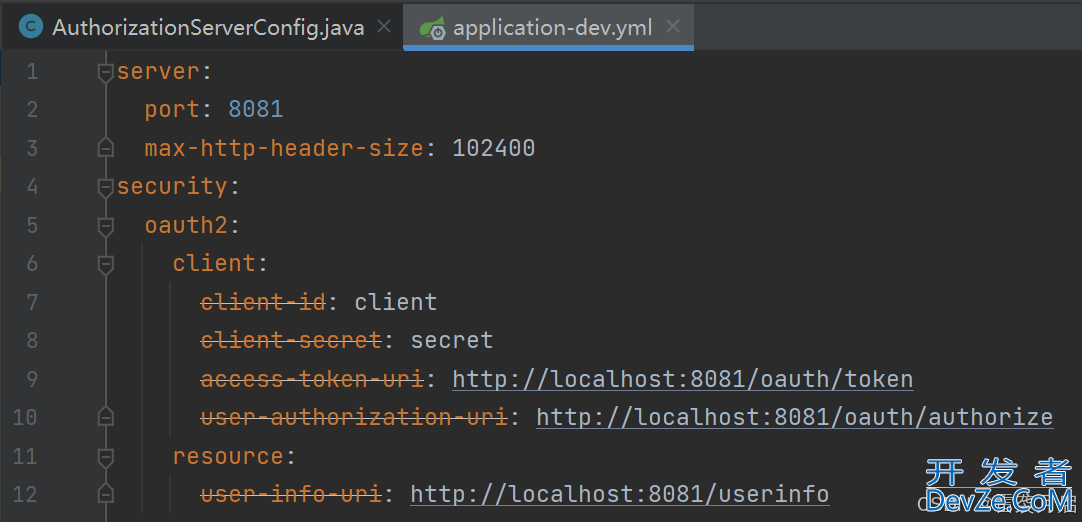1082x522 pixels.
Task: Click the value 'secret'
Action: tap(451, 340)
